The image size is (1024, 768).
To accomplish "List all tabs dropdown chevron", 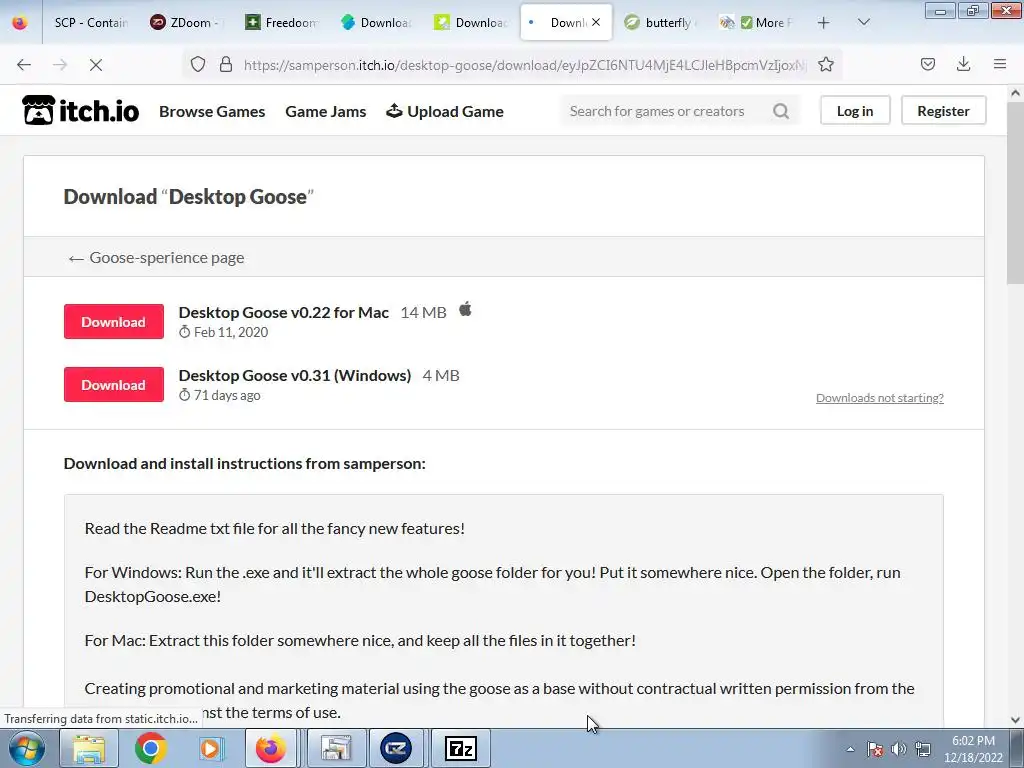I will [863, 22].
